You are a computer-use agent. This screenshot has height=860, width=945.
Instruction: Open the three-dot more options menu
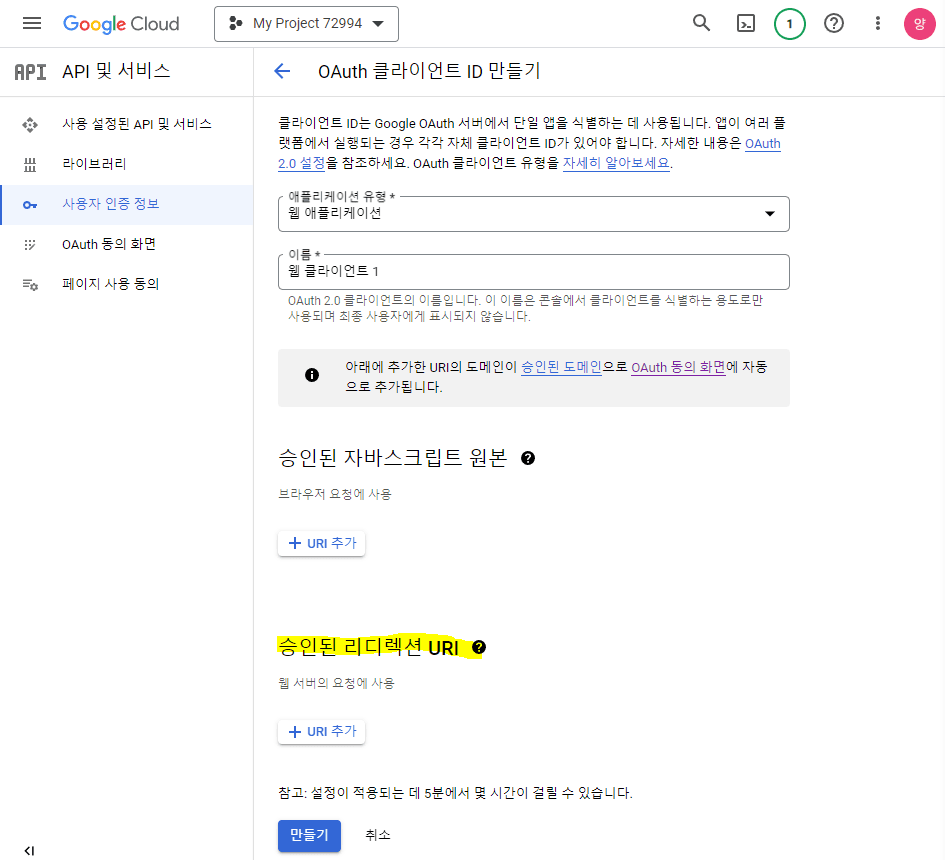[878, 23]
